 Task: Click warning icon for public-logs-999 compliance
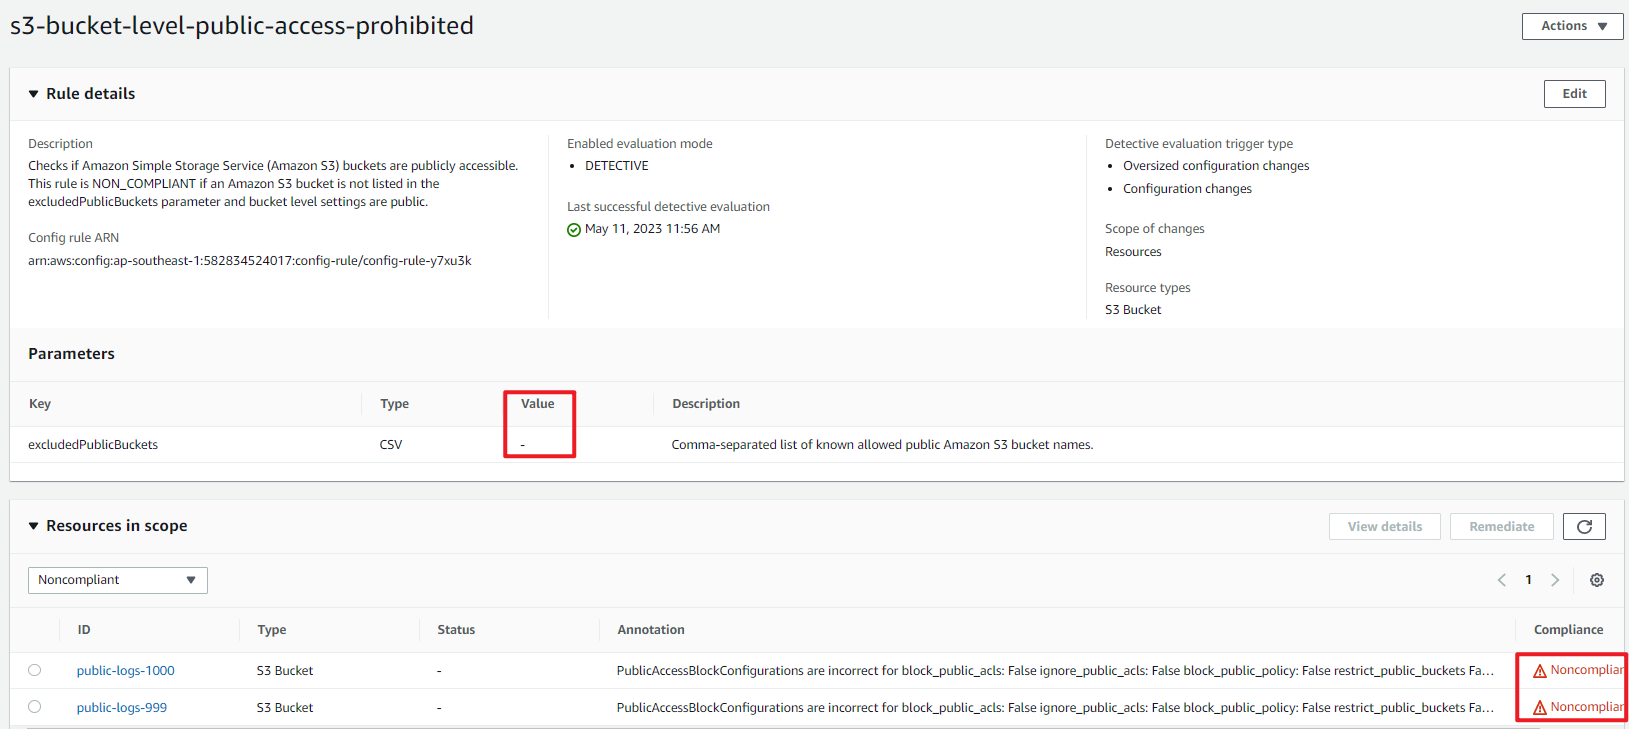tap(1540, 708)
